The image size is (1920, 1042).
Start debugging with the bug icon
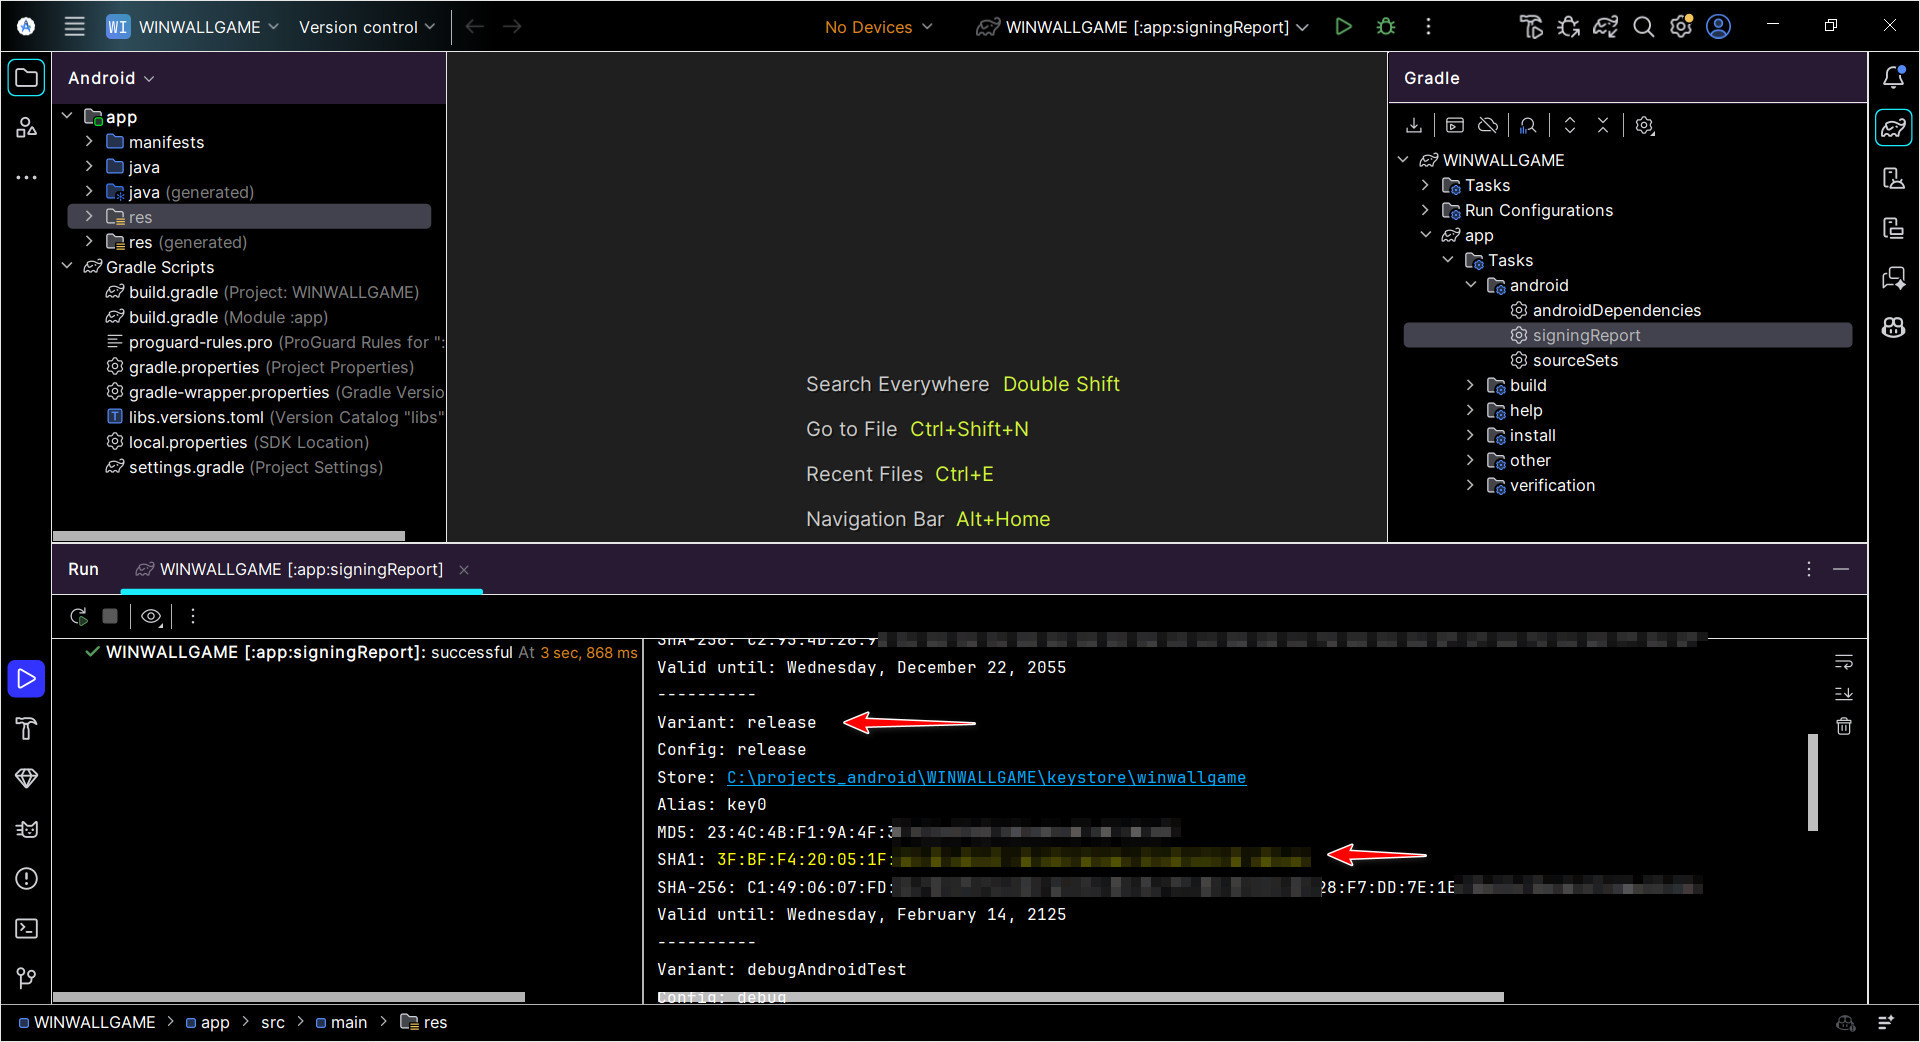1386,27
